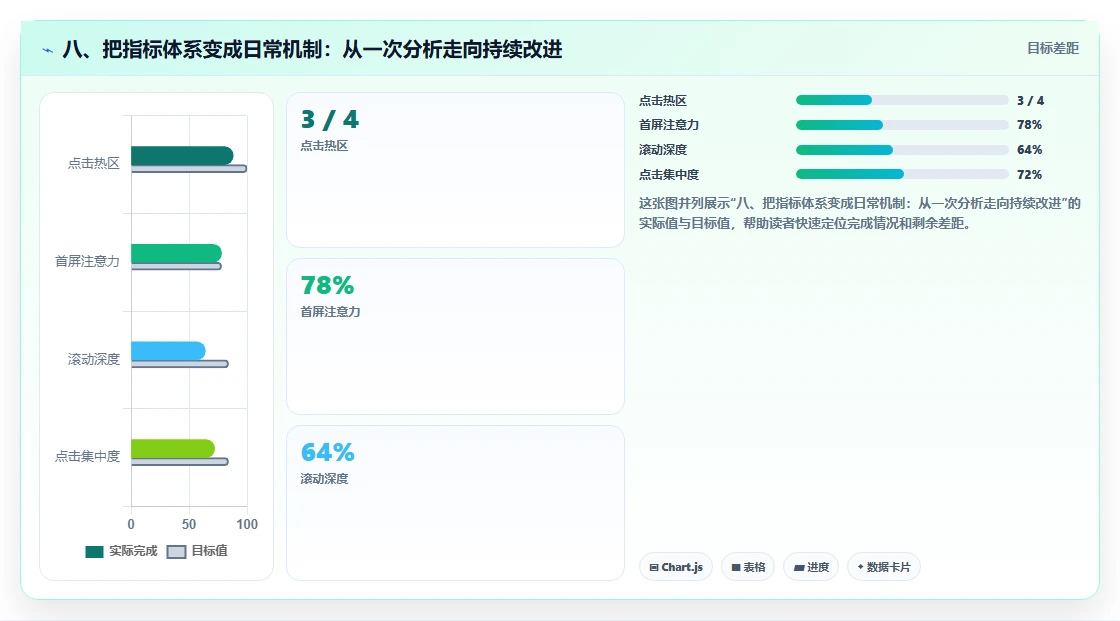Click the 点击热区 chart axis label
1120x621 pixels.
tap(94, 163)
